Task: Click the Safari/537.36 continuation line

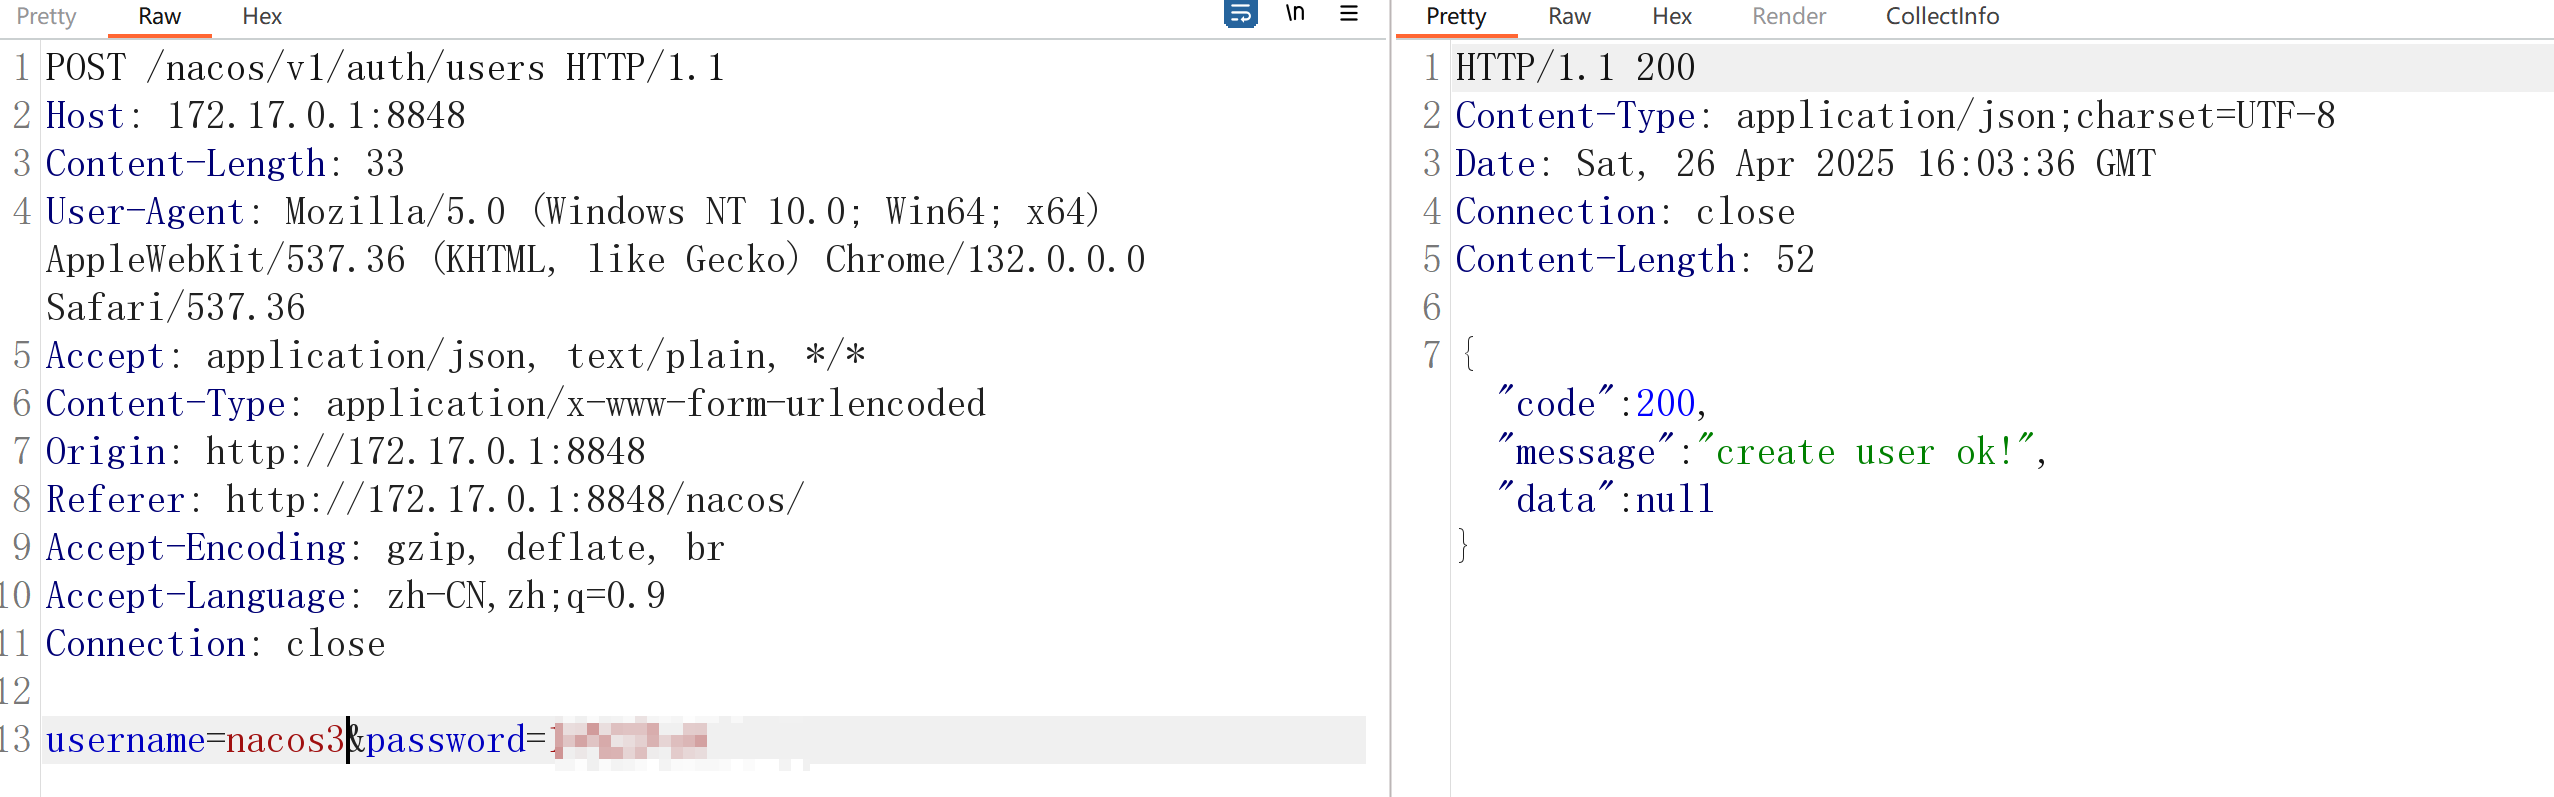Action: point(176,308)
